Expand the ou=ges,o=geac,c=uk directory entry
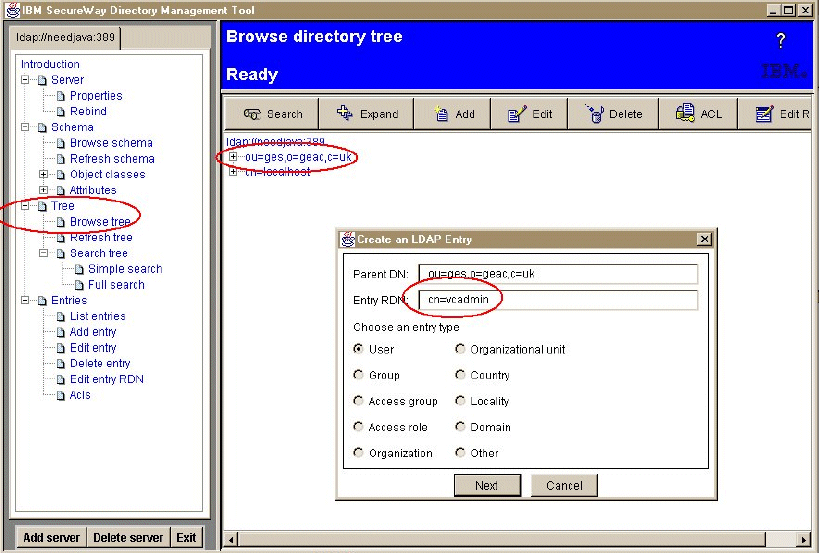819x553 pixels. (233, 157)
